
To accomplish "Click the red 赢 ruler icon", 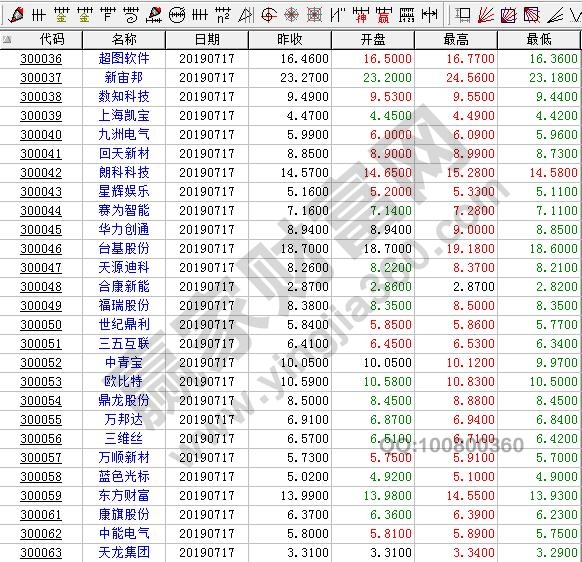I will tap(384, 15).
